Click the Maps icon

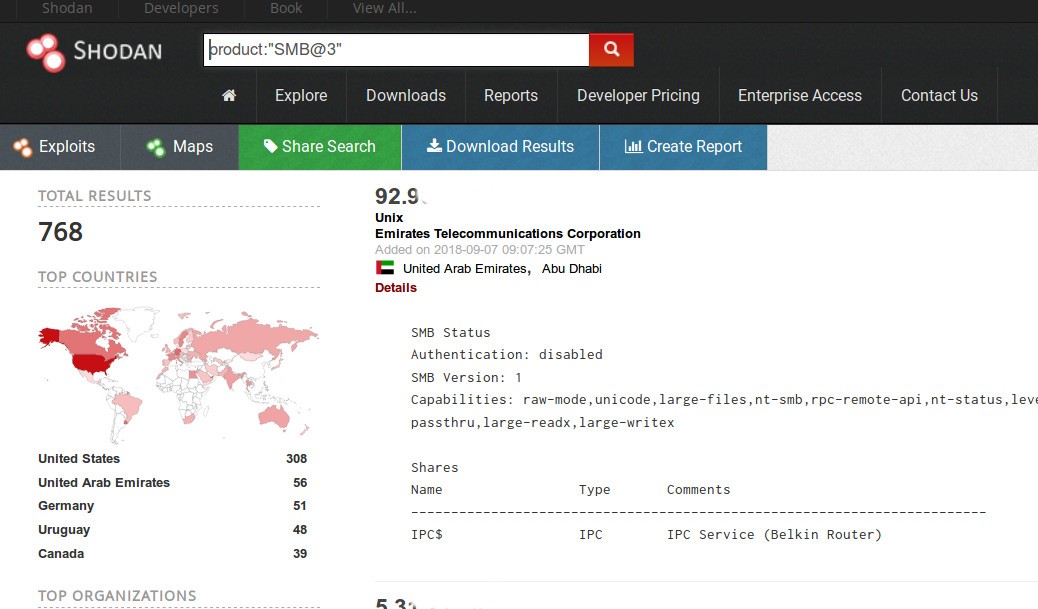pos(156,147)
